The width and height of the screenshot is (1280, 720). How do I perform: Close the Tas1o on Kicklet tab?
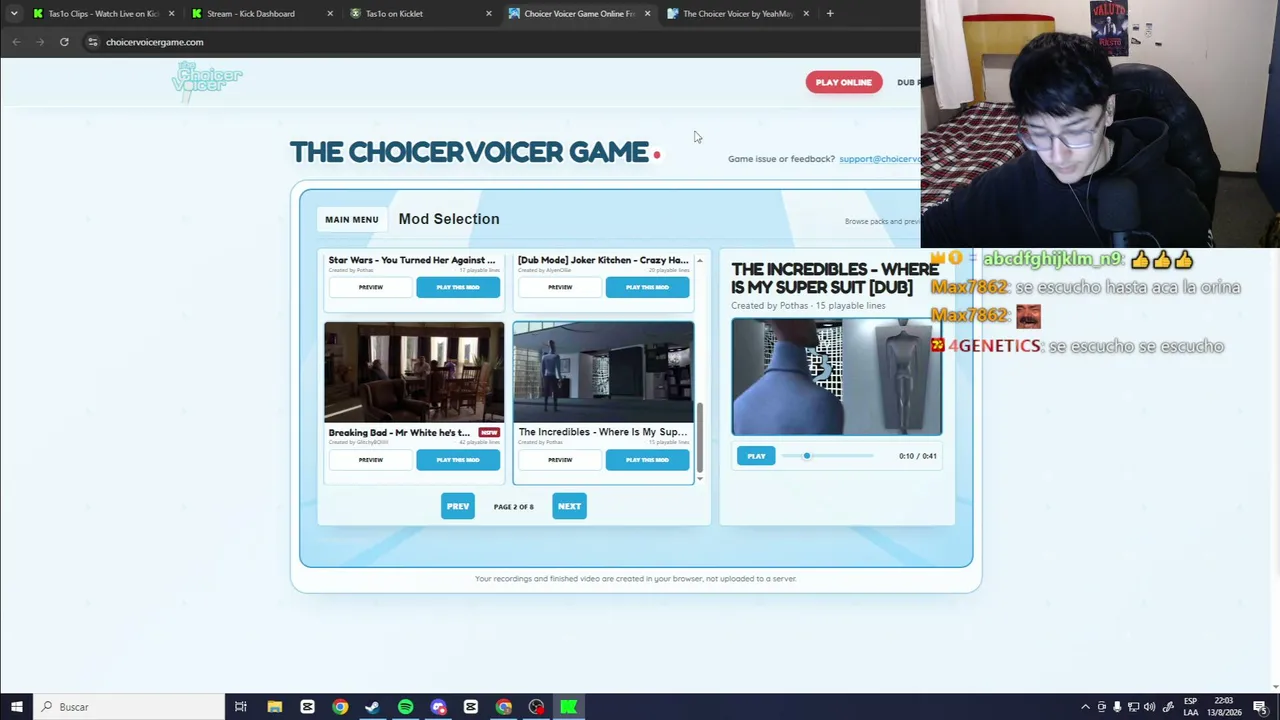pos(489,14)
